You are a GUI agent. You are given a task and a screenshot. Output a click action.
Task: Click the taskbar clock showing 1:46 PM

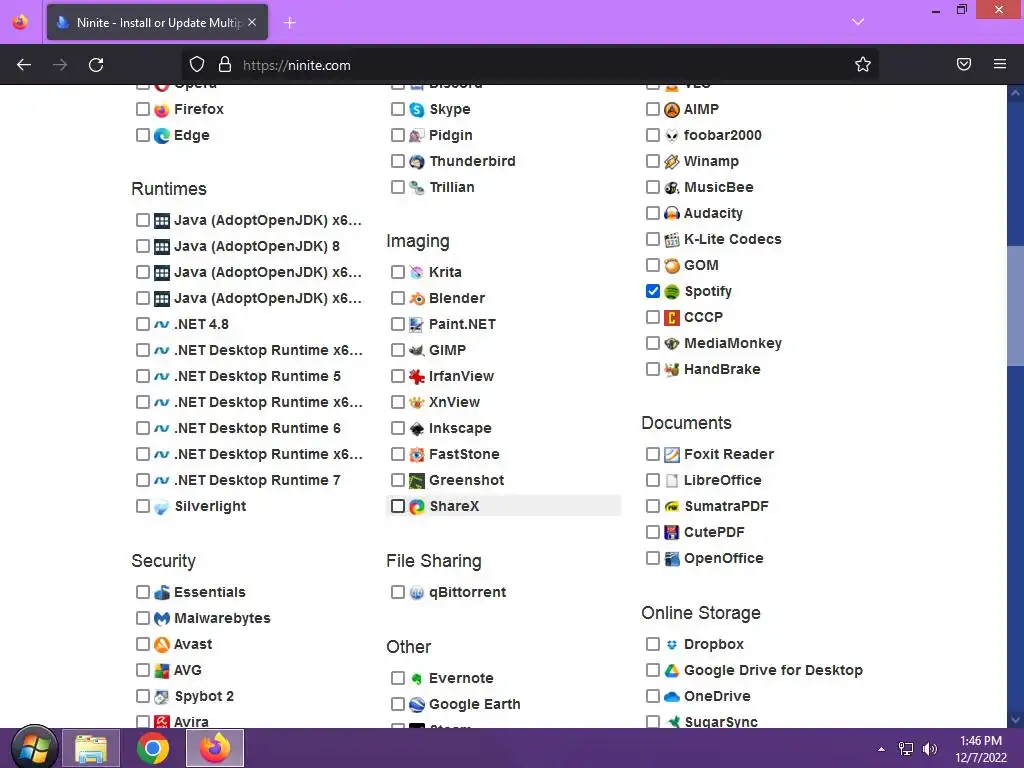[x=981, y=749]
